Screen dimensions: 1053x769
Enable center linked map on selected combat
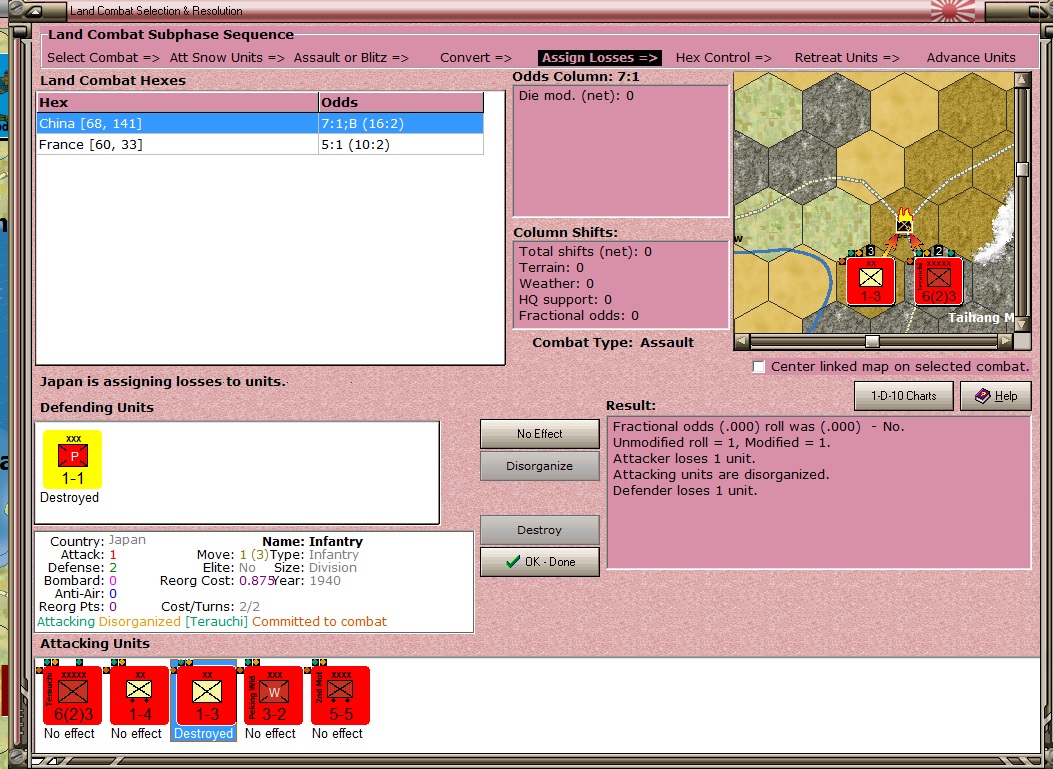[759, 367]
